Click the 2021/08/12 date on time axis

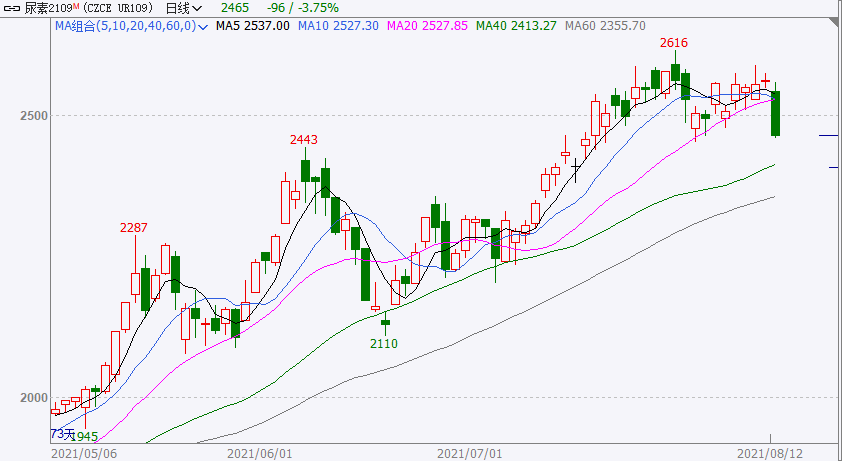[x=770, y=453]
